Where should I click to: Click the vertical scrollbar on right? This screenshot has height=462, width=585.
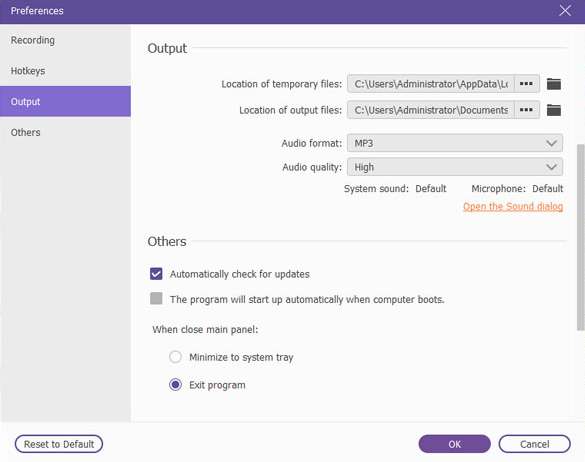click(x=581, y=237)
